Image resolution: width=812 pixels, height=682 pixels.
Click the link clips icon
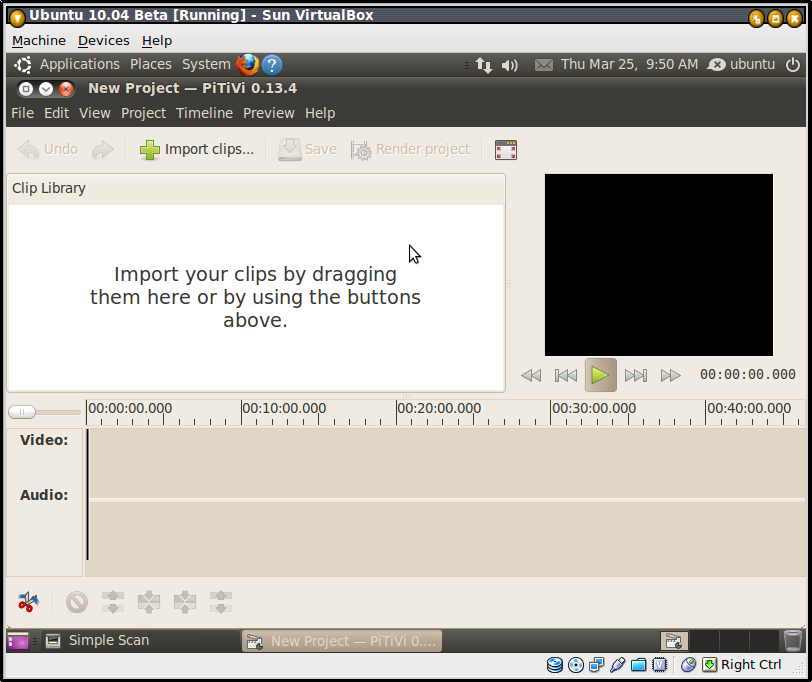(x=149, y=602)
